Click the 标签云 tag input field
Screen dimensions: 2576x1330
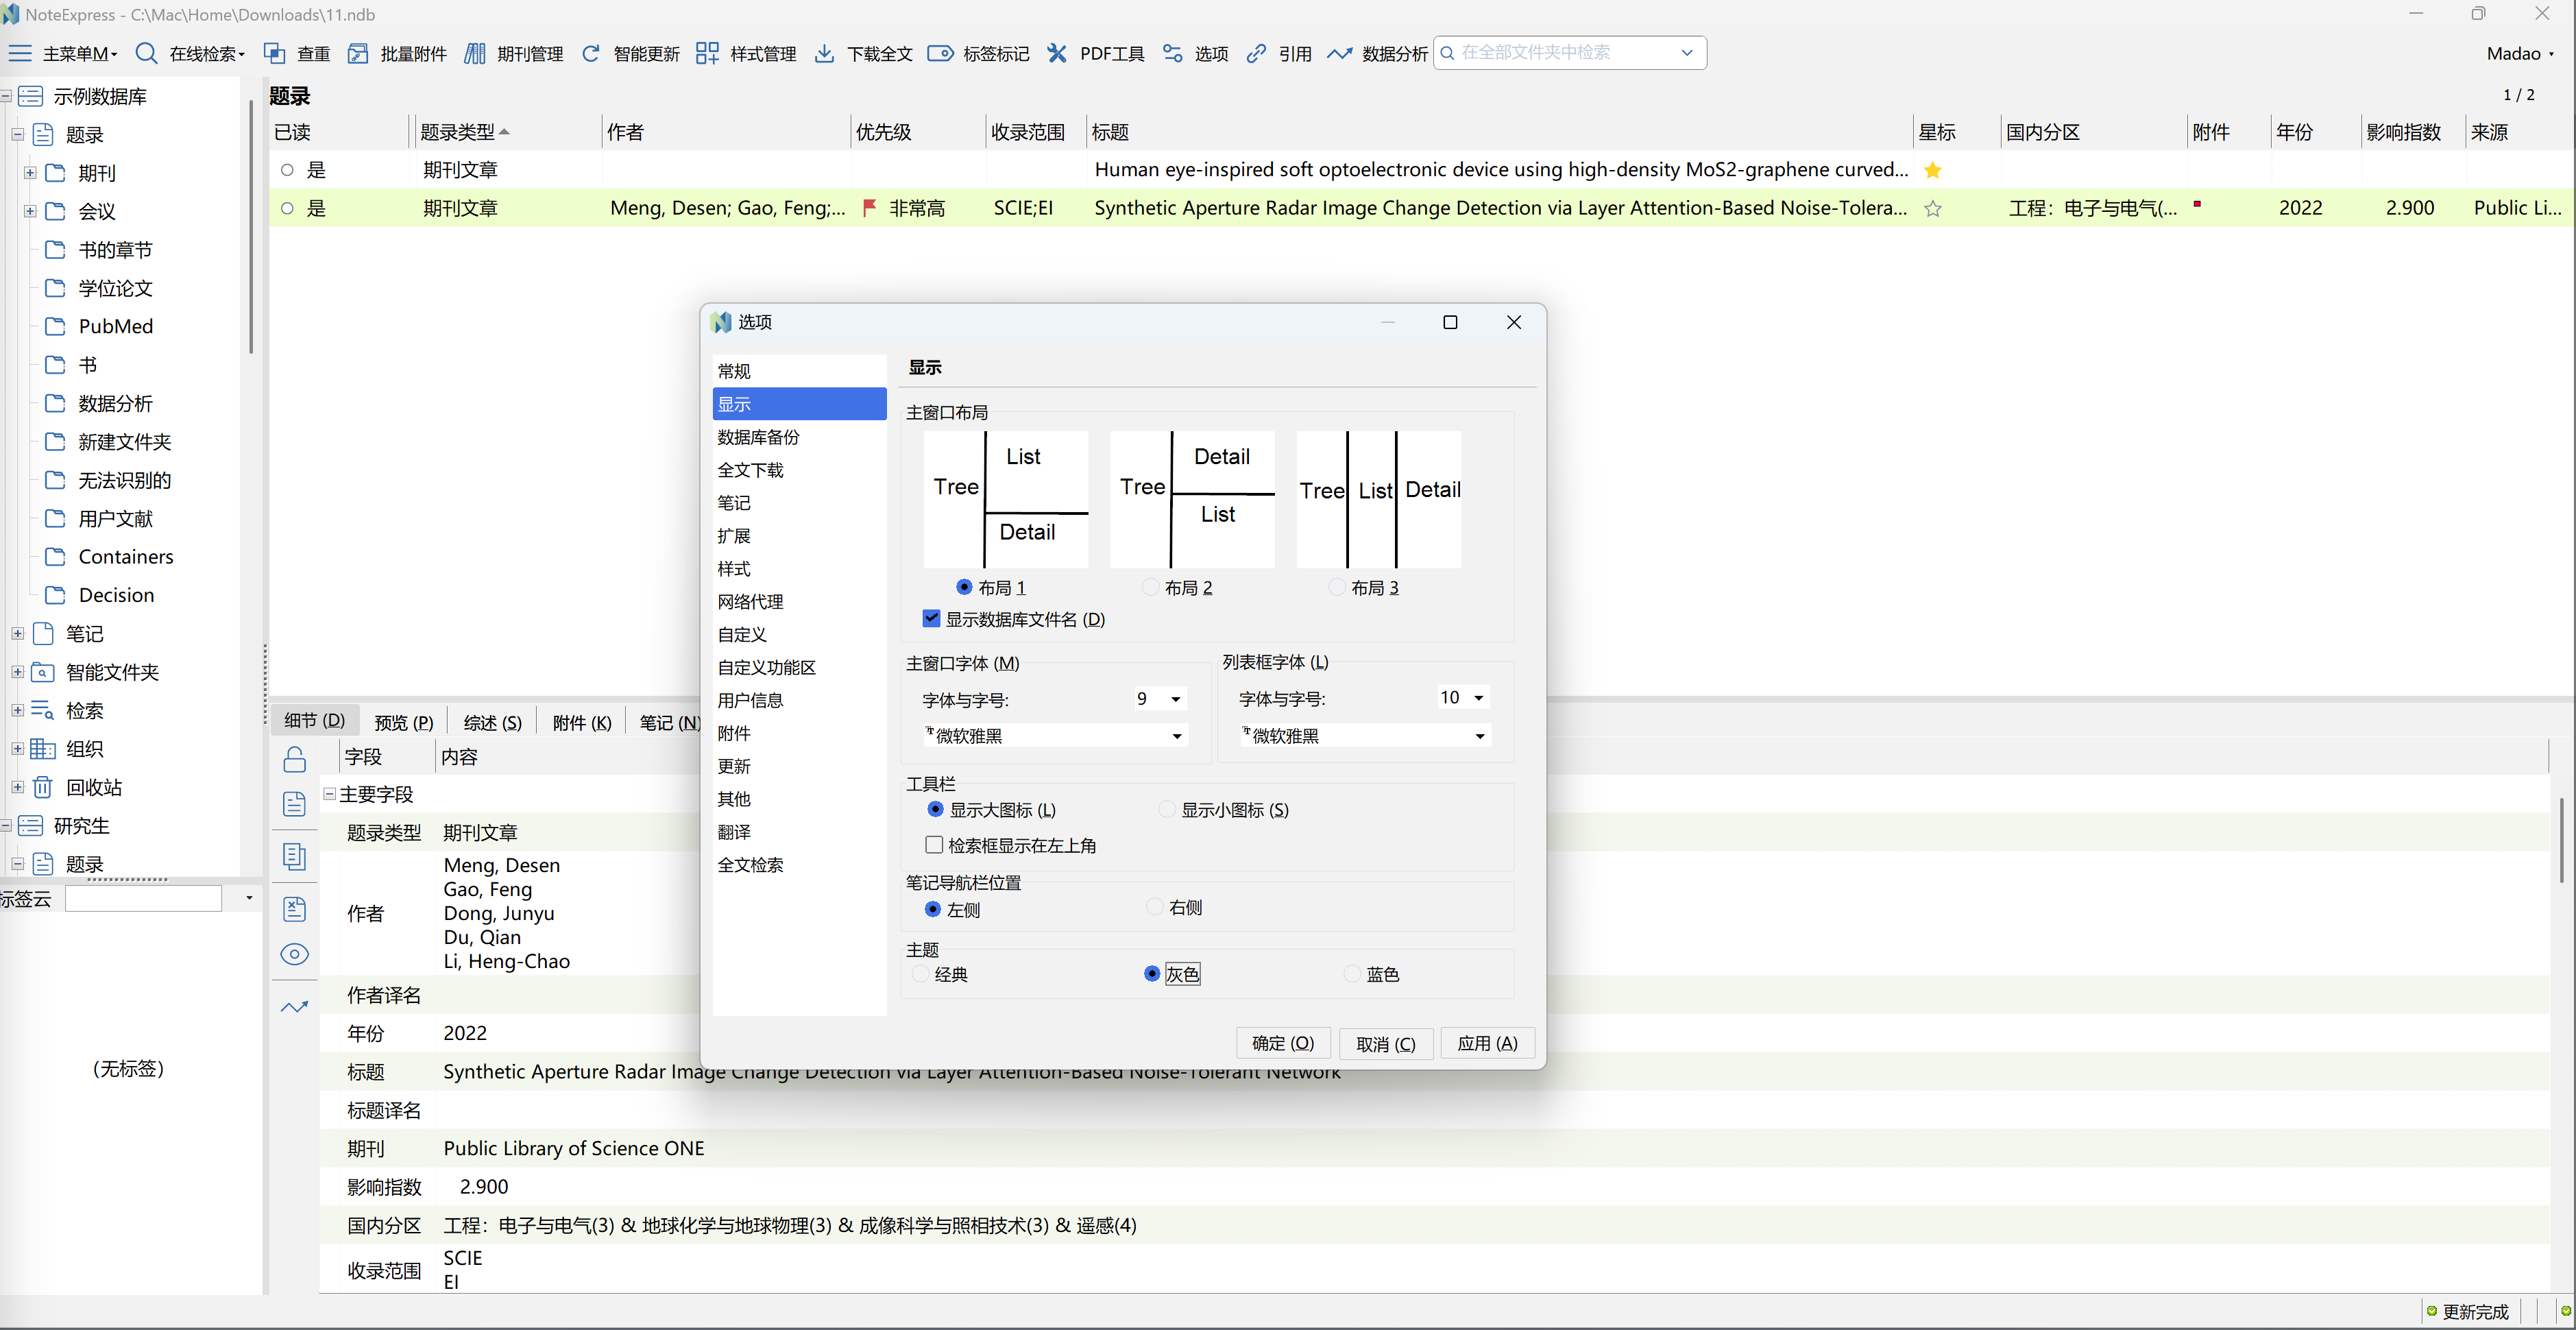point(143,898)
